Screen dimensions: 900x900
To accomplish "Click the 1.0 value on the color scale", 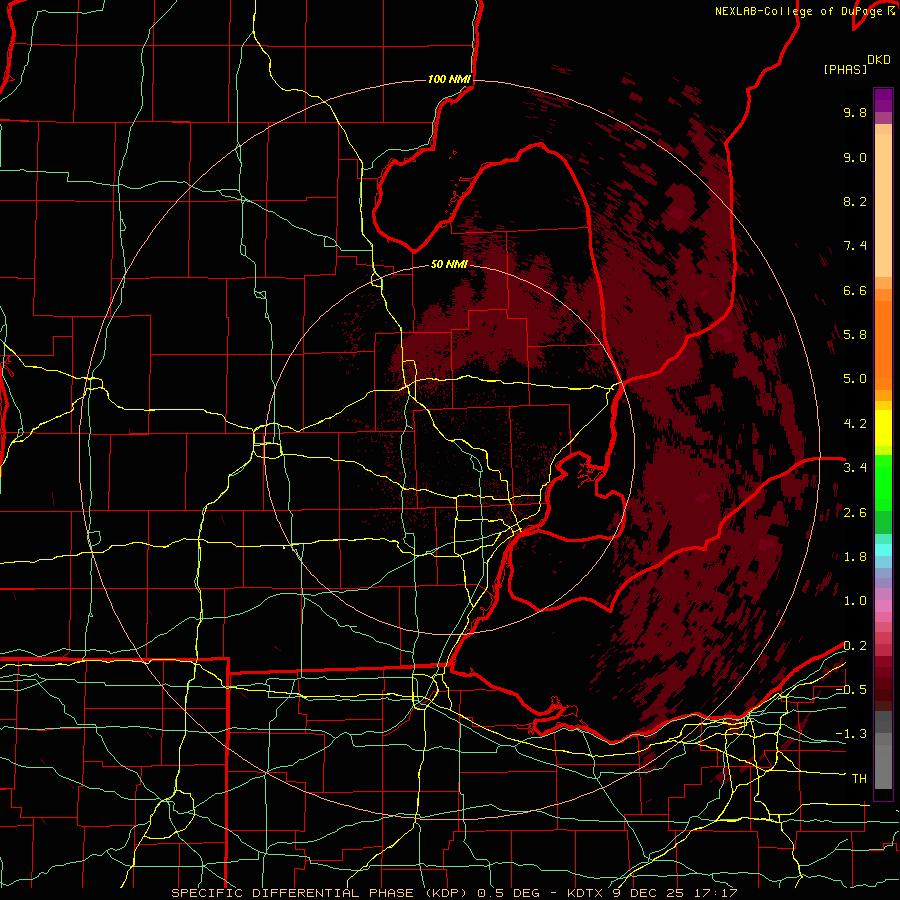I will [855, 601].
